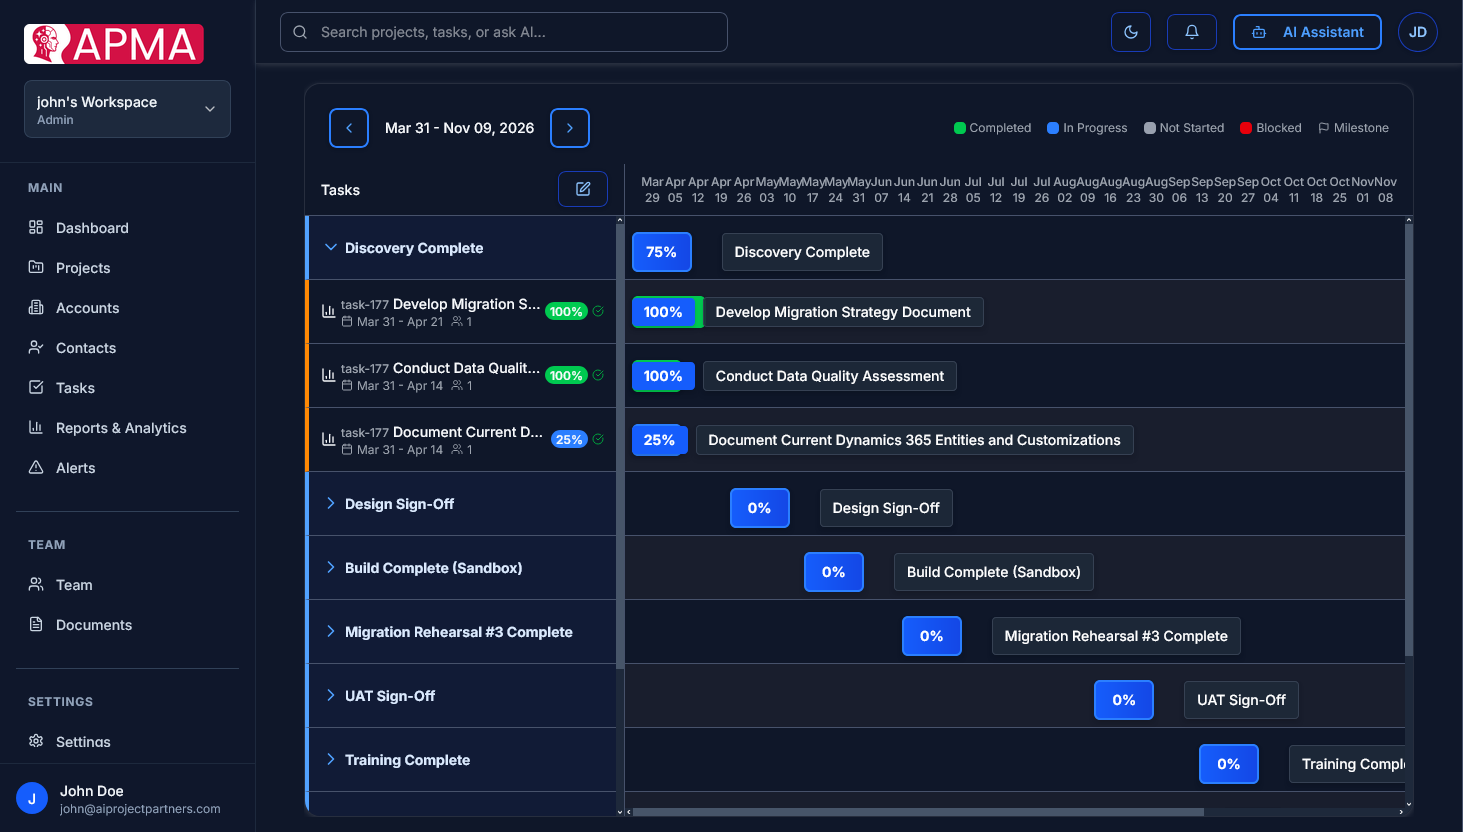Click the search projects input field
Screen dimensions: 1463x832
(x=503, y=31)
